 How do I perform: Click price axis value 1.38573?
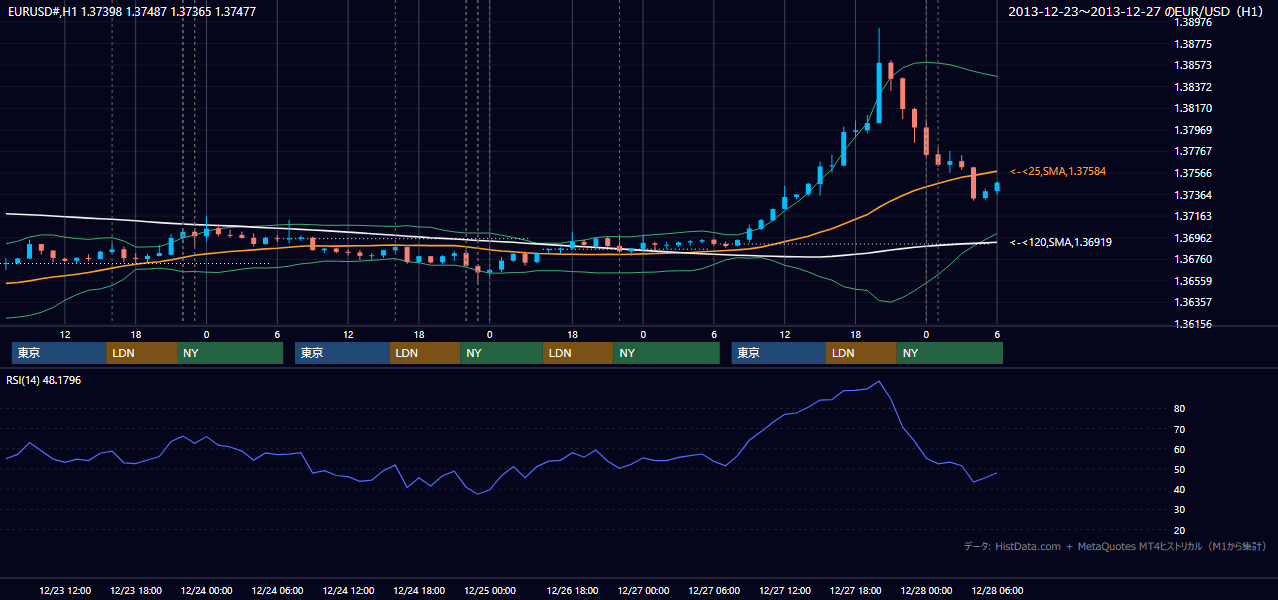(1194, 65)
